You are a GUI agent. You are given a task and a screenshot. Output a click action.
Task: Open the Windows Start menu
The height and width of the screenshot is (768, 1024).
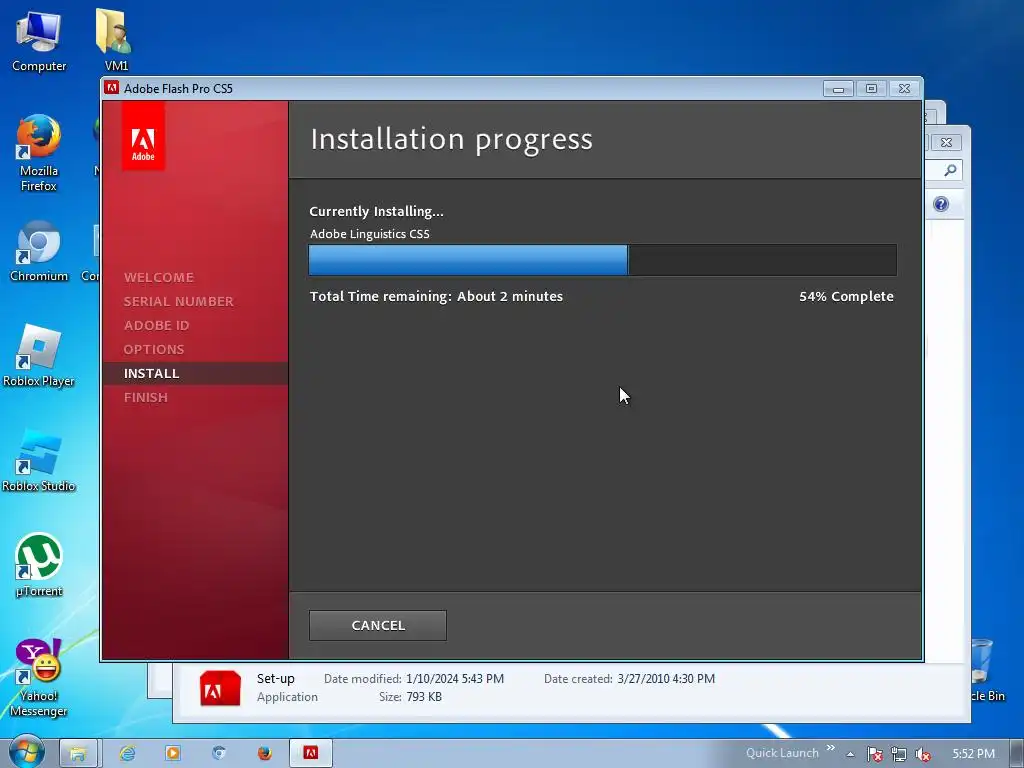26,752
